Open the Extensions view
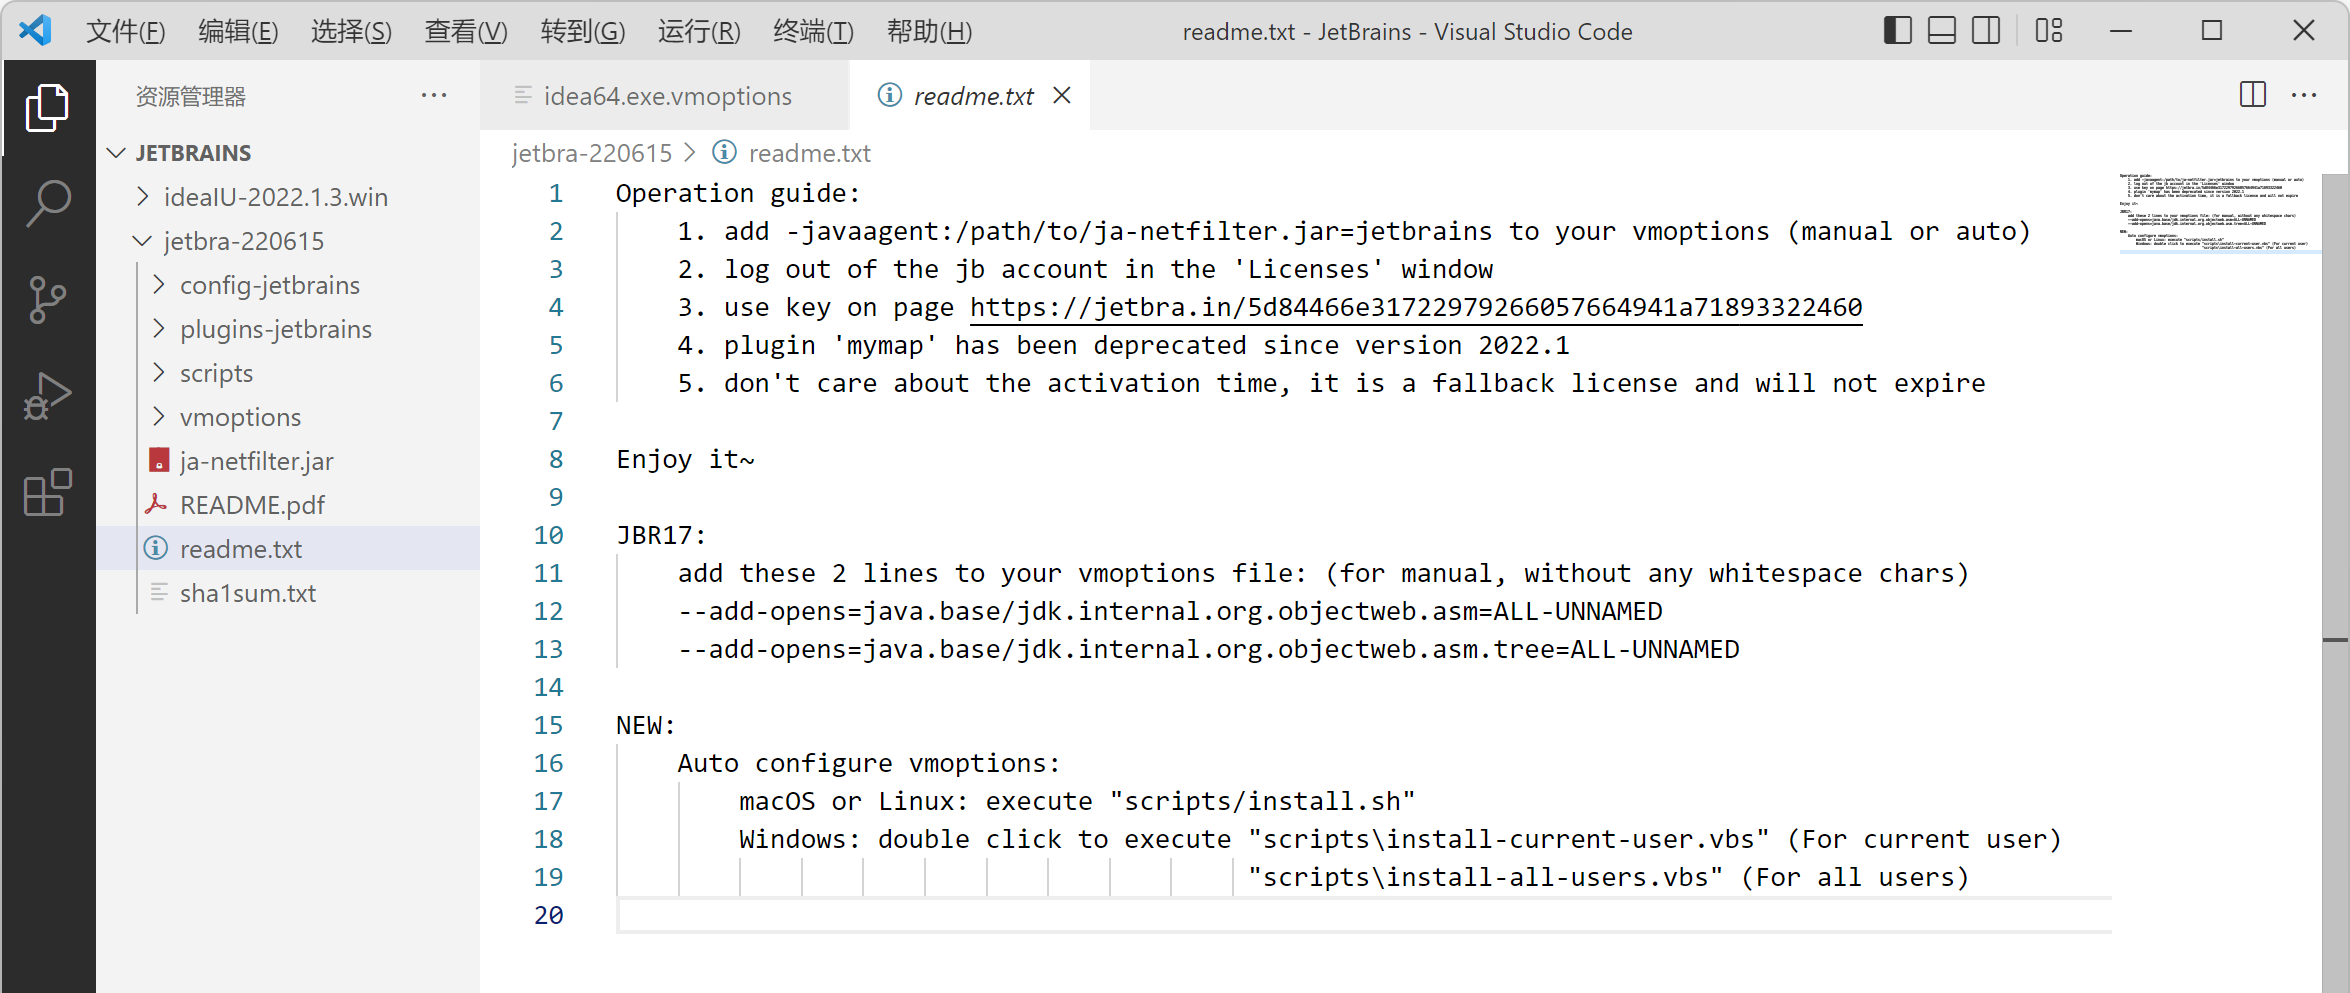 click(x=47, y=492)
